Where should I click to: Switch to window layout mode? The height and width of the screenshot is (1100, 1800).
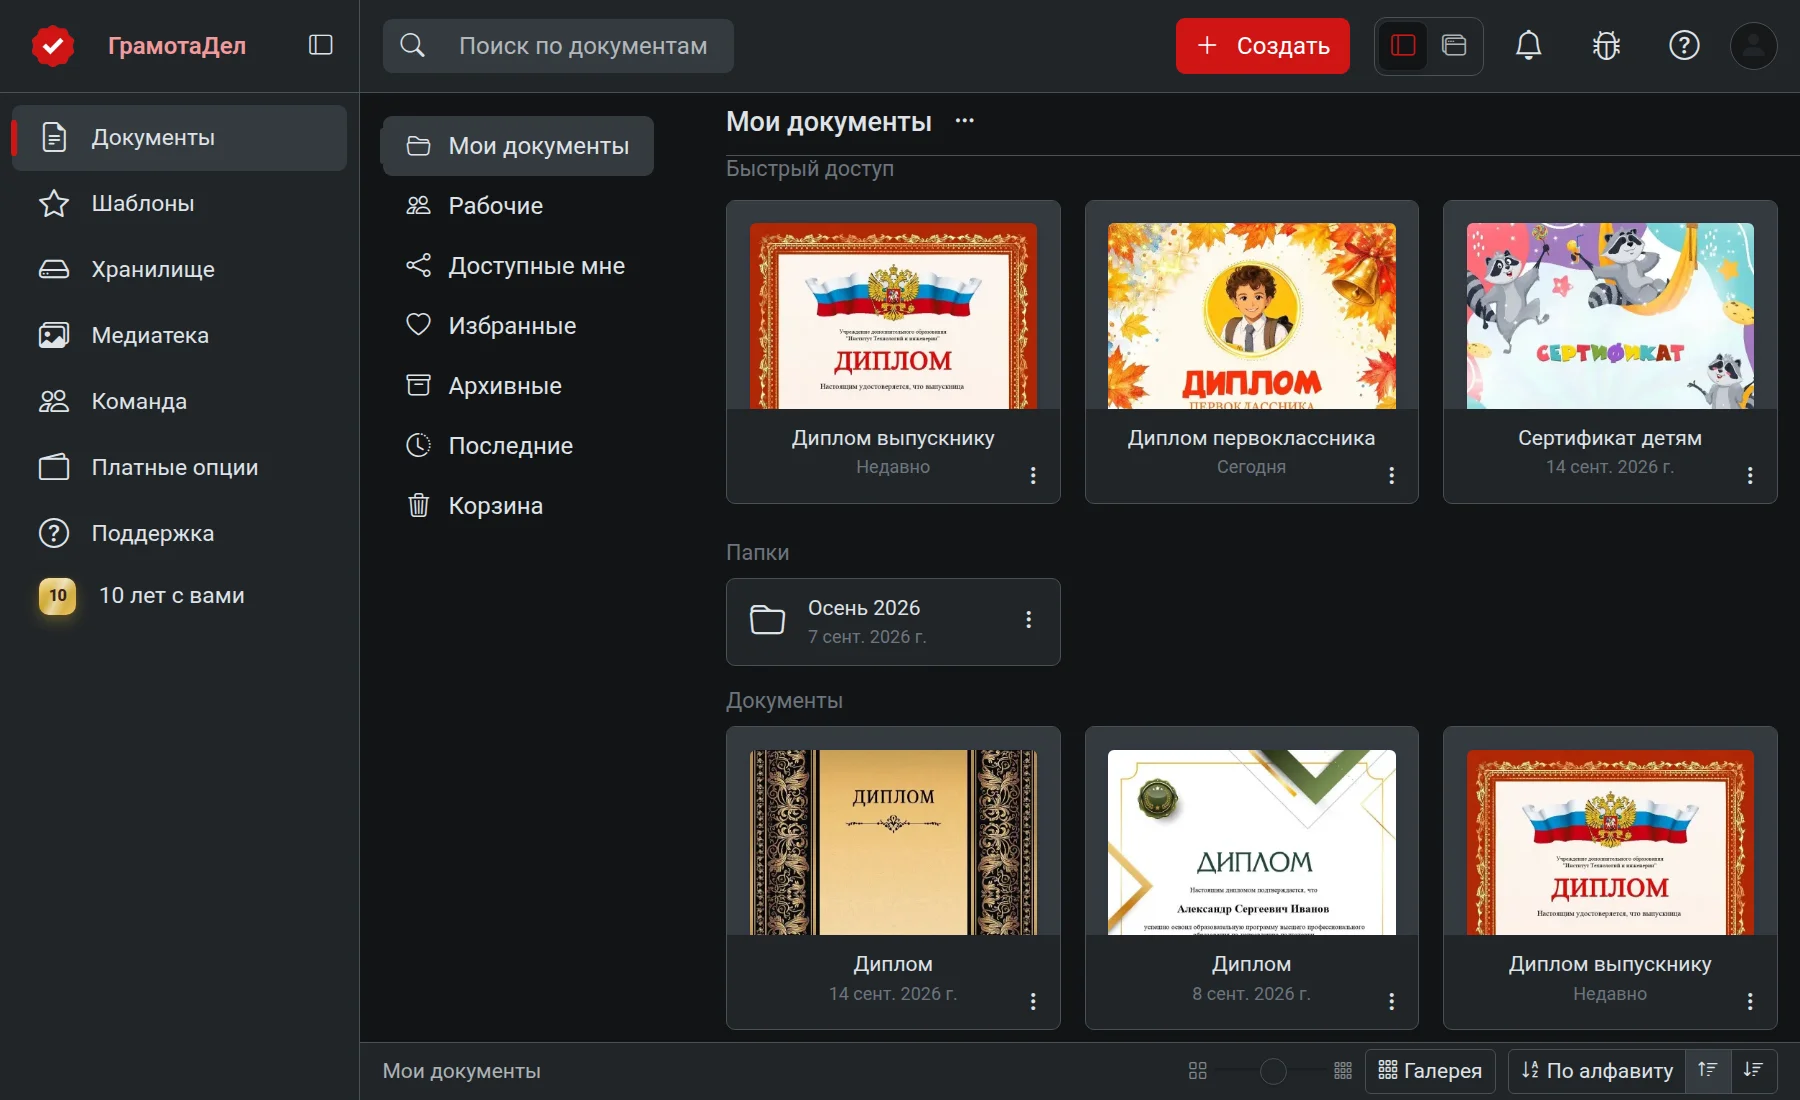click(1454, 45)
